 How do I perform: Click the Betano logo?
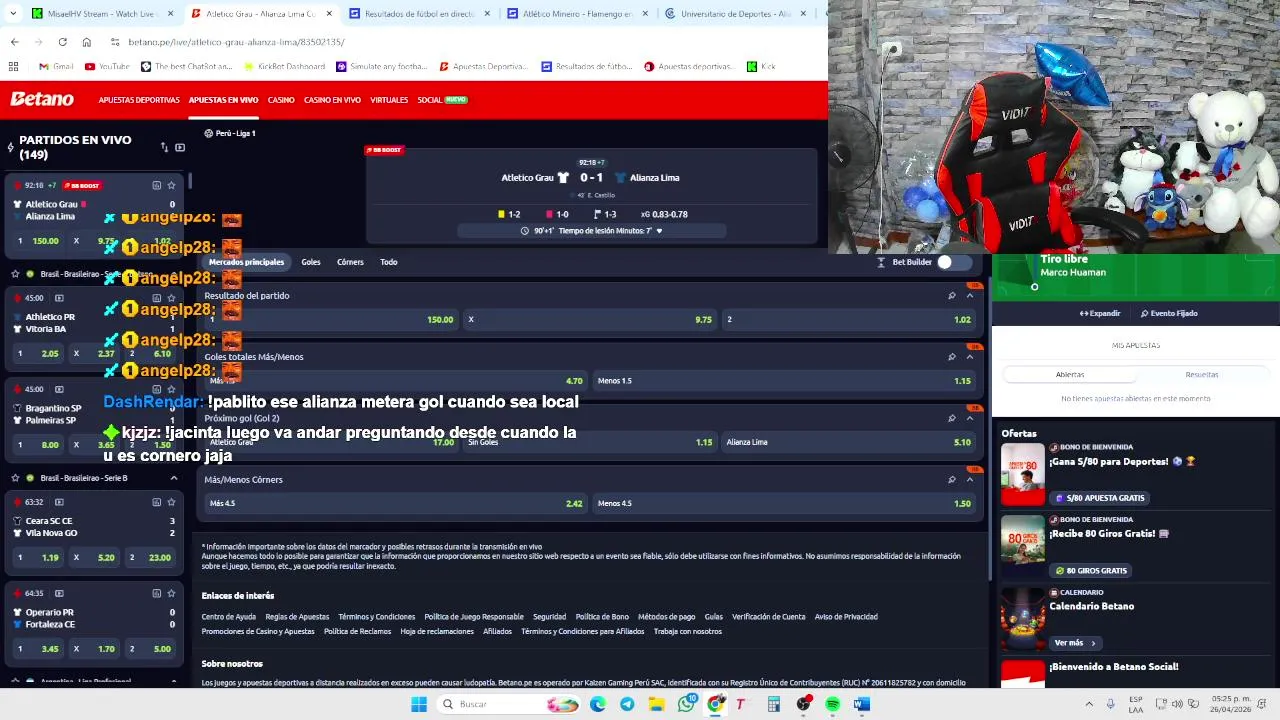coord(42,99)
